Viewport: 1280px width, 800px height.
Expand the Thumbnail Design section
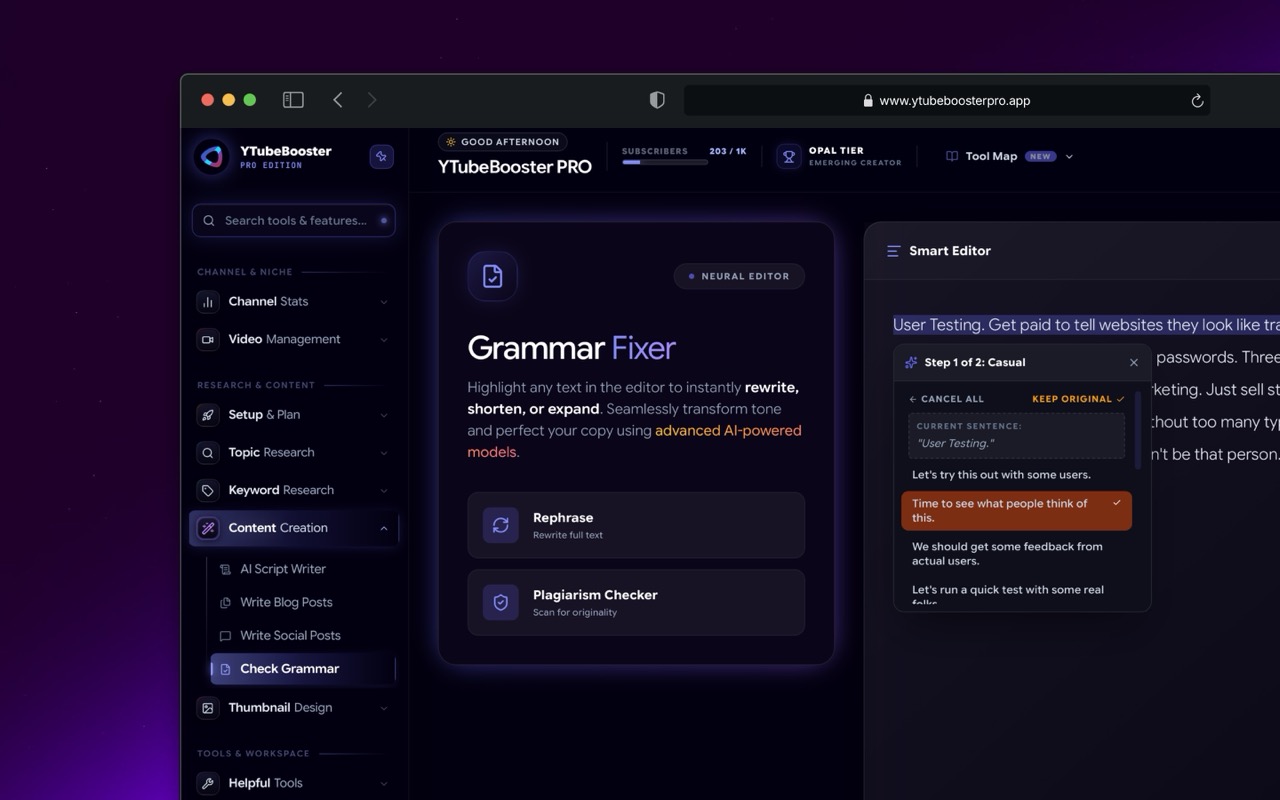pos(384,708)
